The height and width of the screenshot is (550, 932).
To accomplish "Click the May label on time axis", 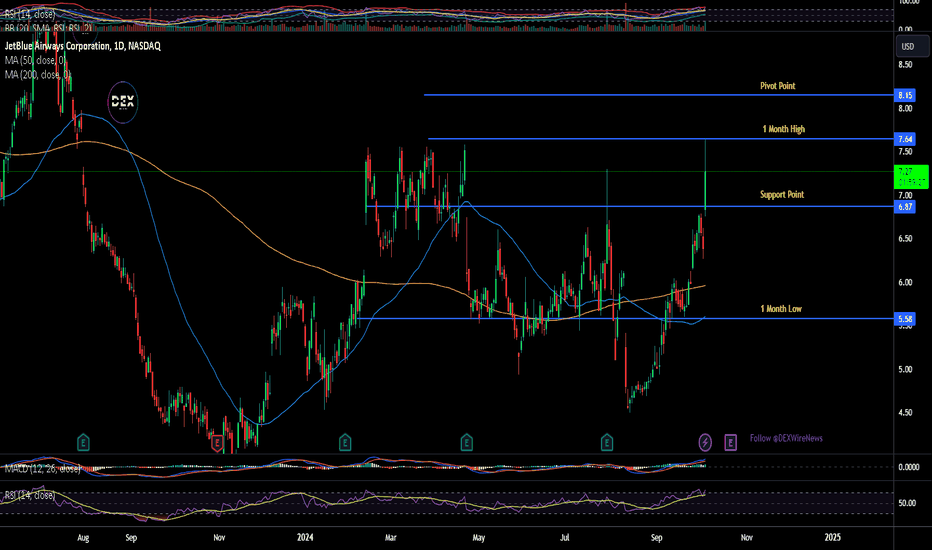I will coord(478,538).
